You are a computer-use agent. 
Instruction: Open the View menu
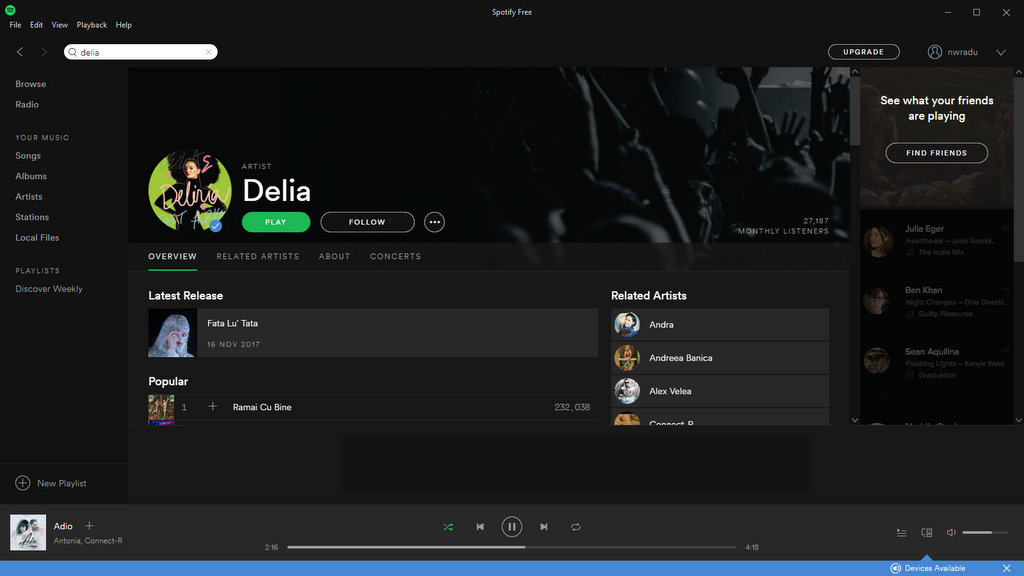click(x=59, y=25)
